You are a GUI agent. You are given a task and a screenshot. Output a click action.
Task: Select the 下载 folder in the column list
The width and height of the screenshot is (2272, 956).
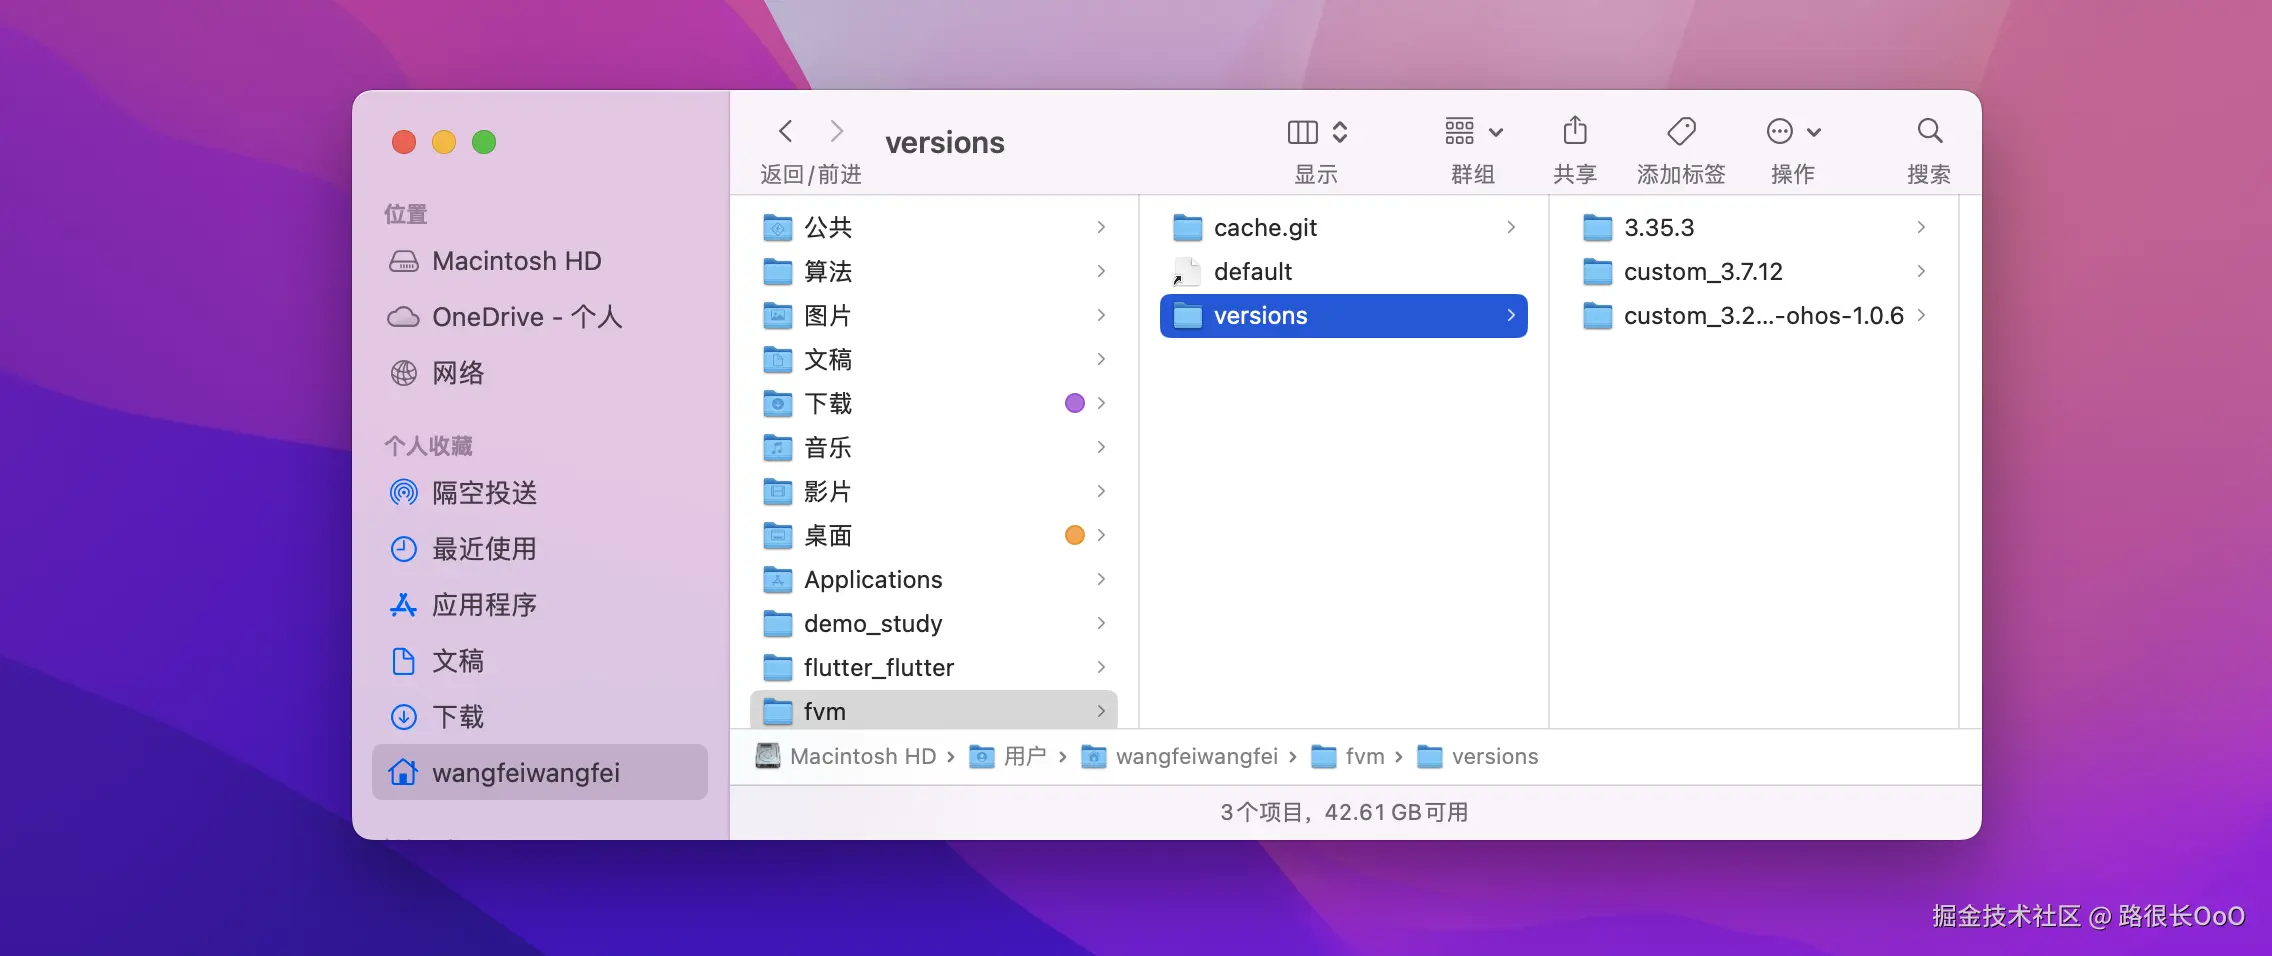(934, 404)
